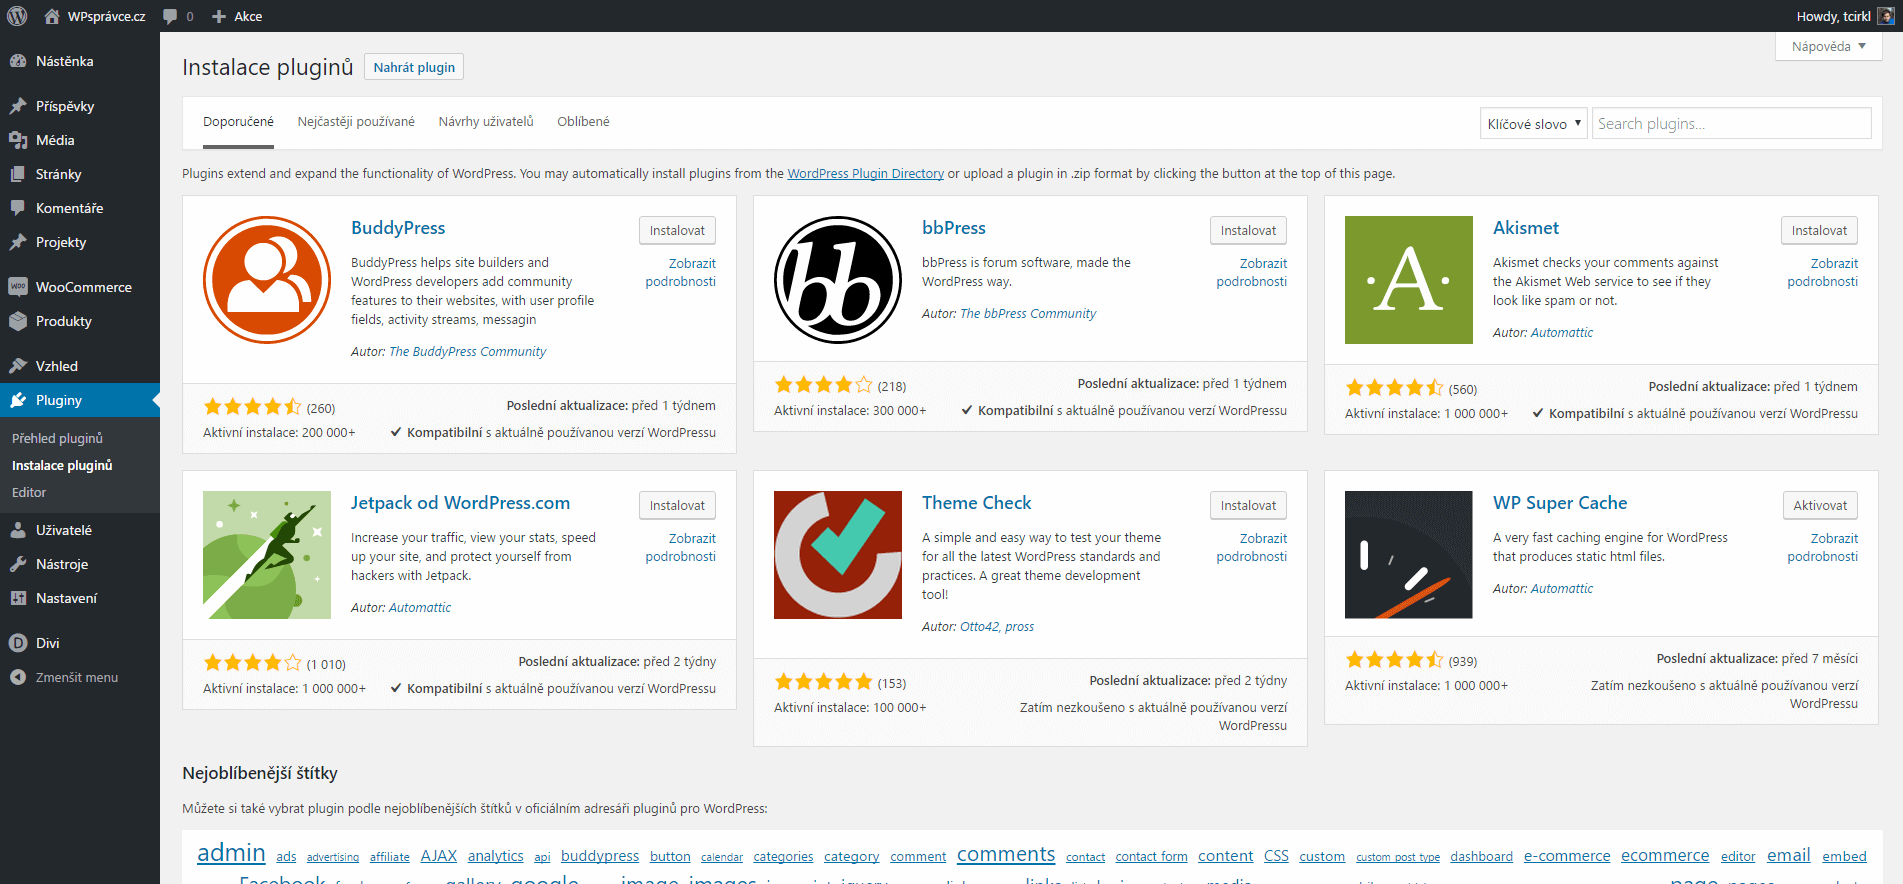Show details for Akismet
The width and height of the screenshot is (1903, 884).
coord(1823,272)
